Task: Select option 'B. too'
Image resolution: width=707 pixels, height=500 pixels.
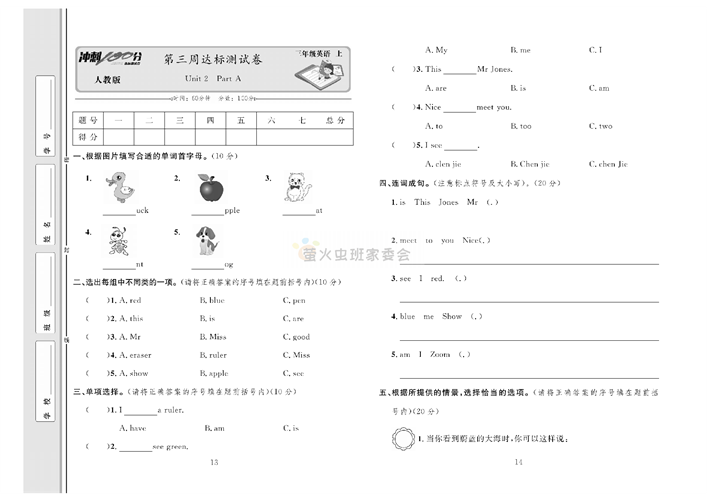Action: 521,126
